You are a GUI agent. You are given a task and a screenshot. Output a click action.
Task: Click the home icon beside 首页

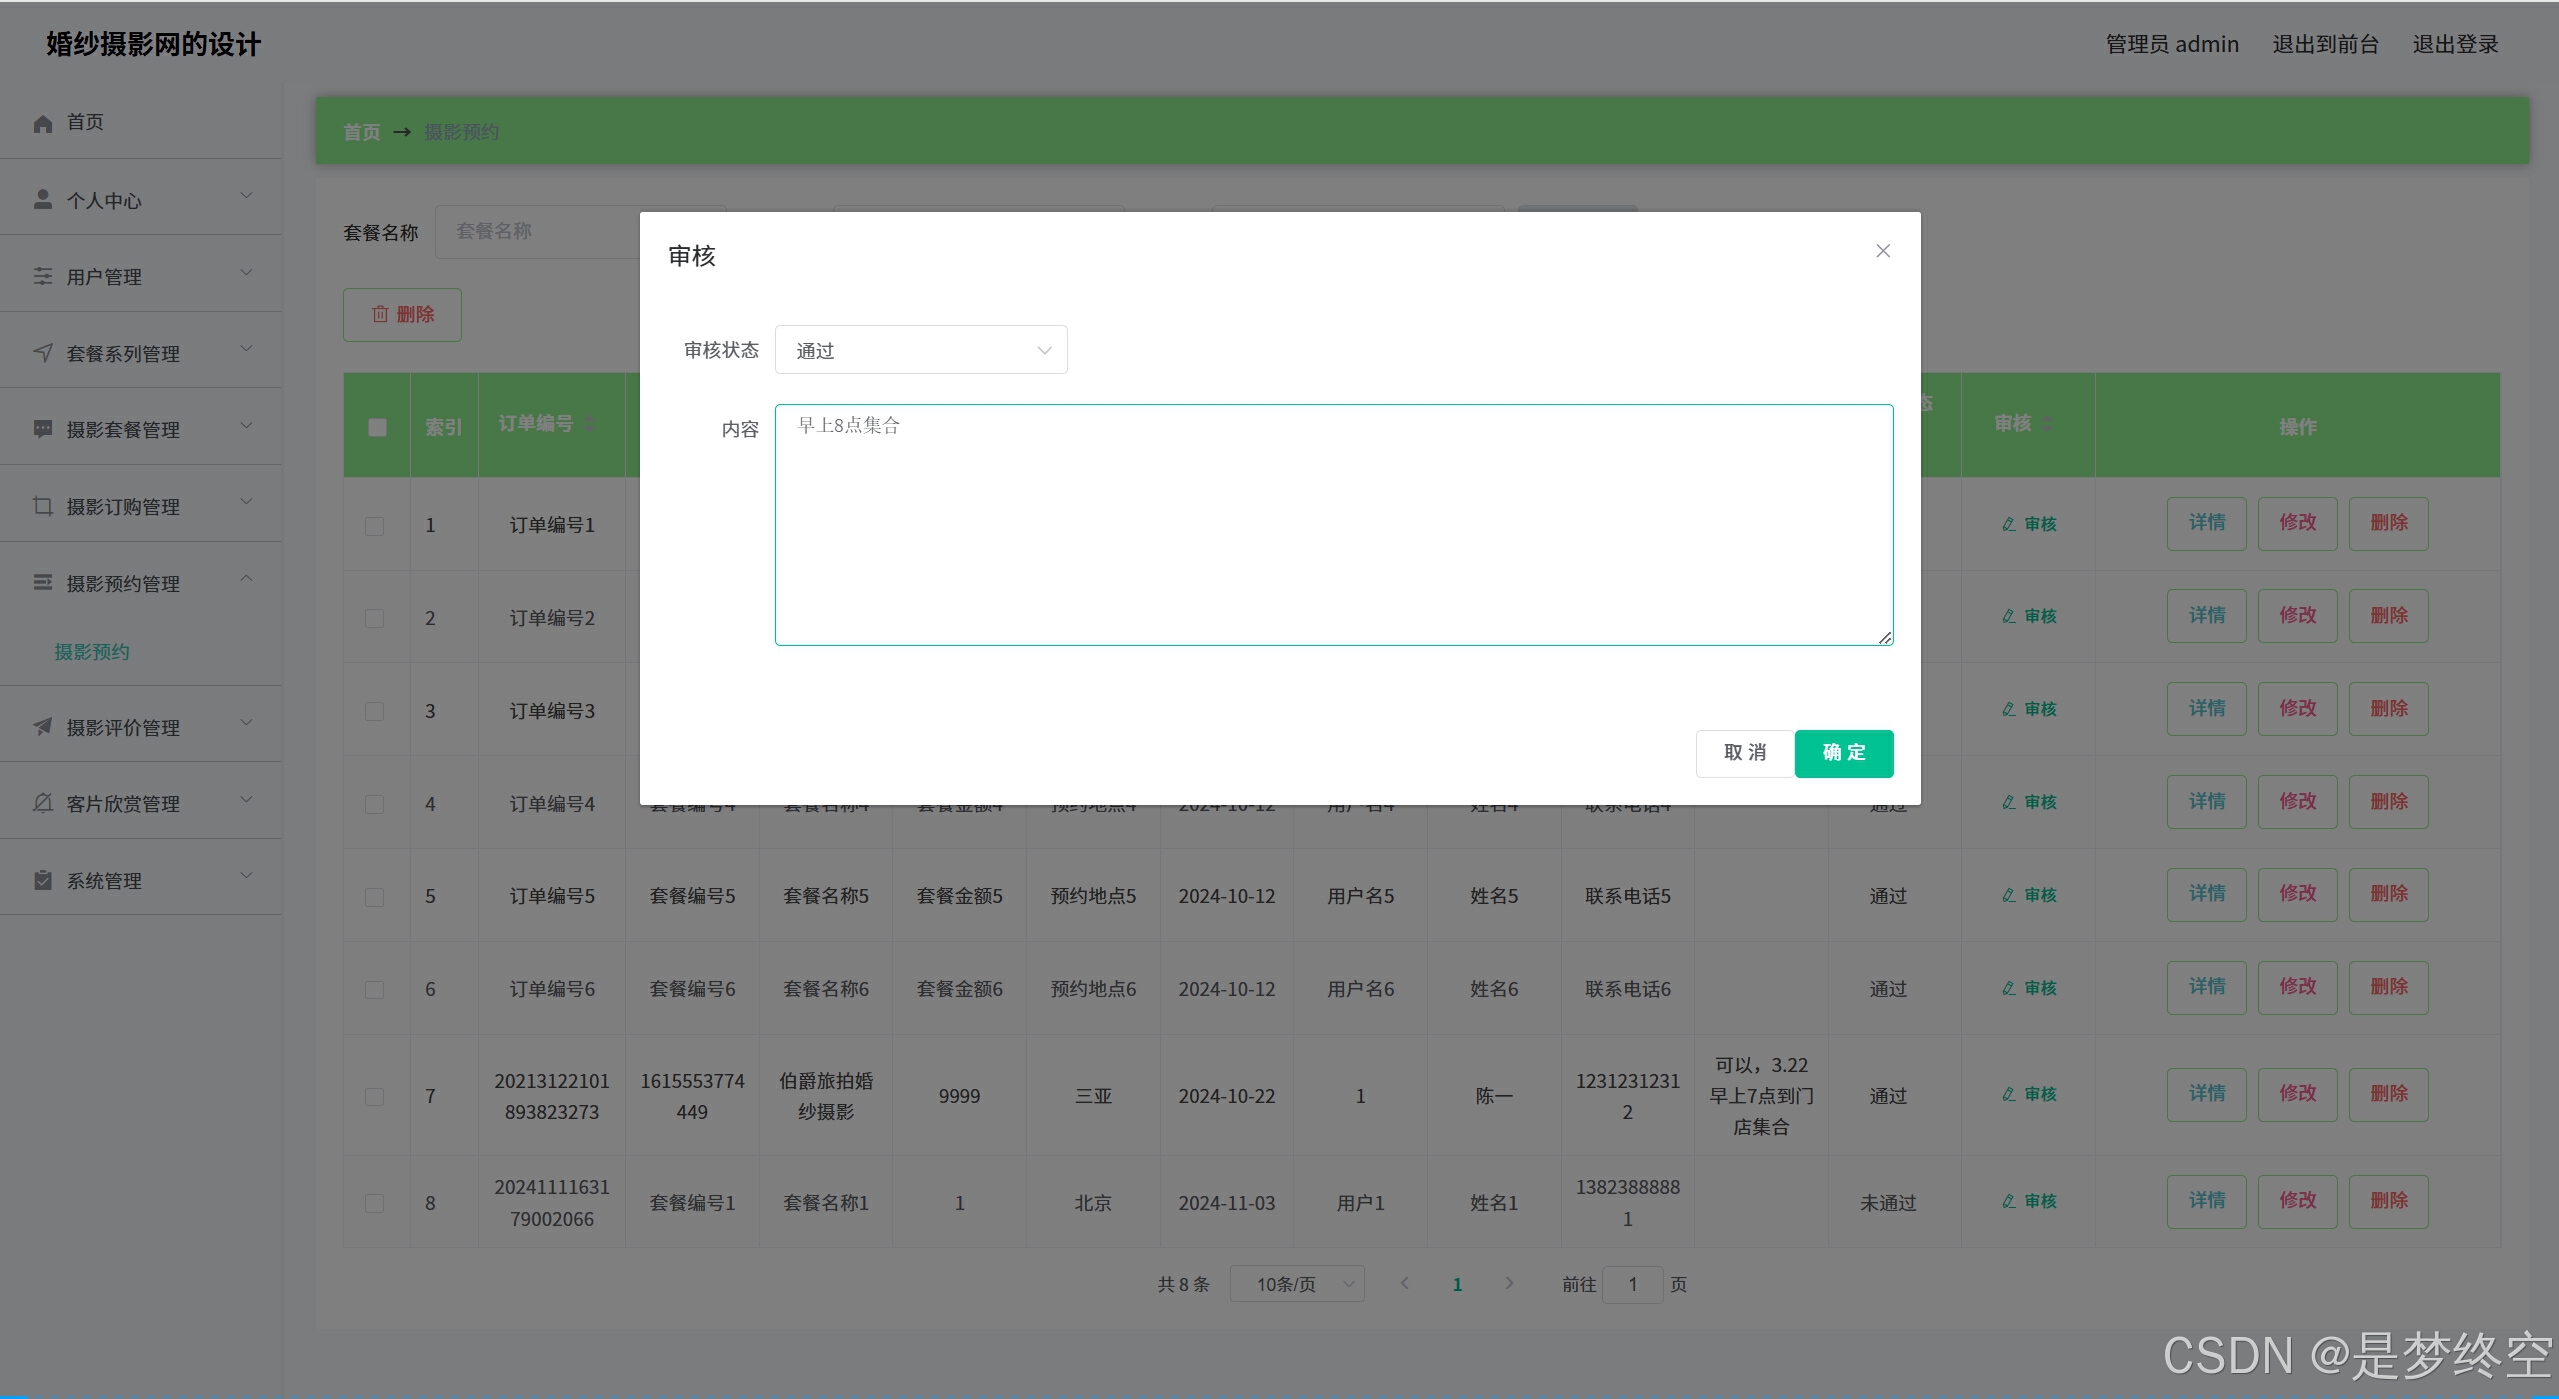click(42, 123)
